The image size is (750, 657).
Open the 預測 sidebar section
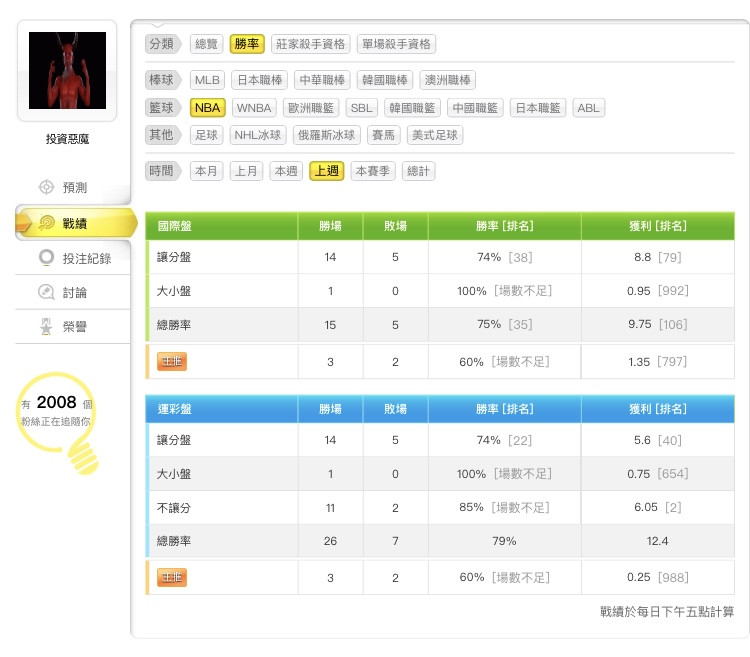[x=73, y=187]
